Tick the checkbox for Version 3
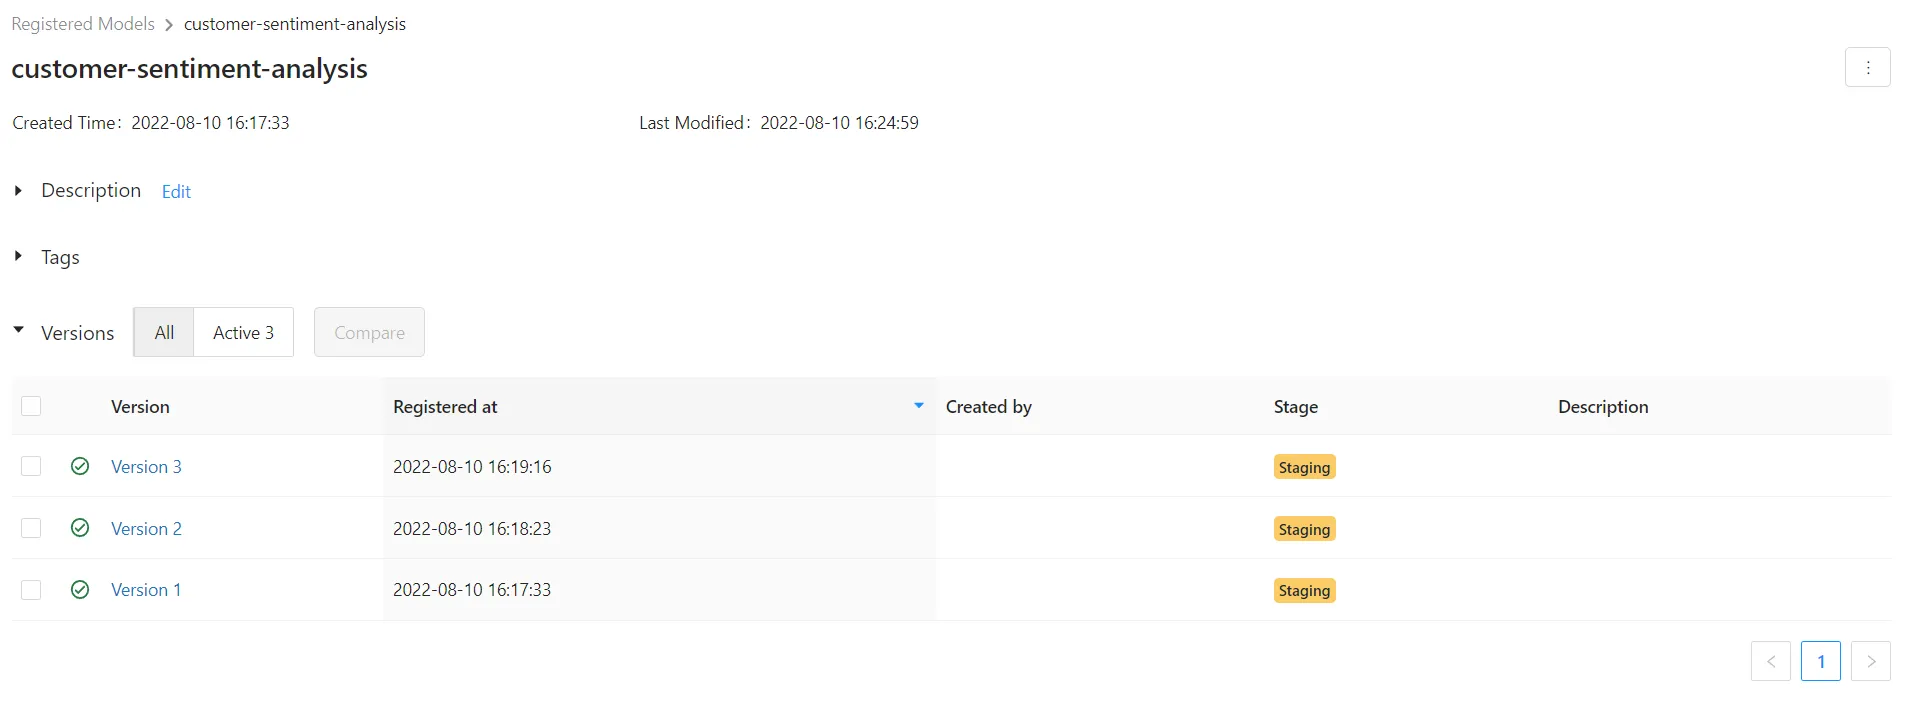This screenshot has width=1911, height=718. (31, 466)
